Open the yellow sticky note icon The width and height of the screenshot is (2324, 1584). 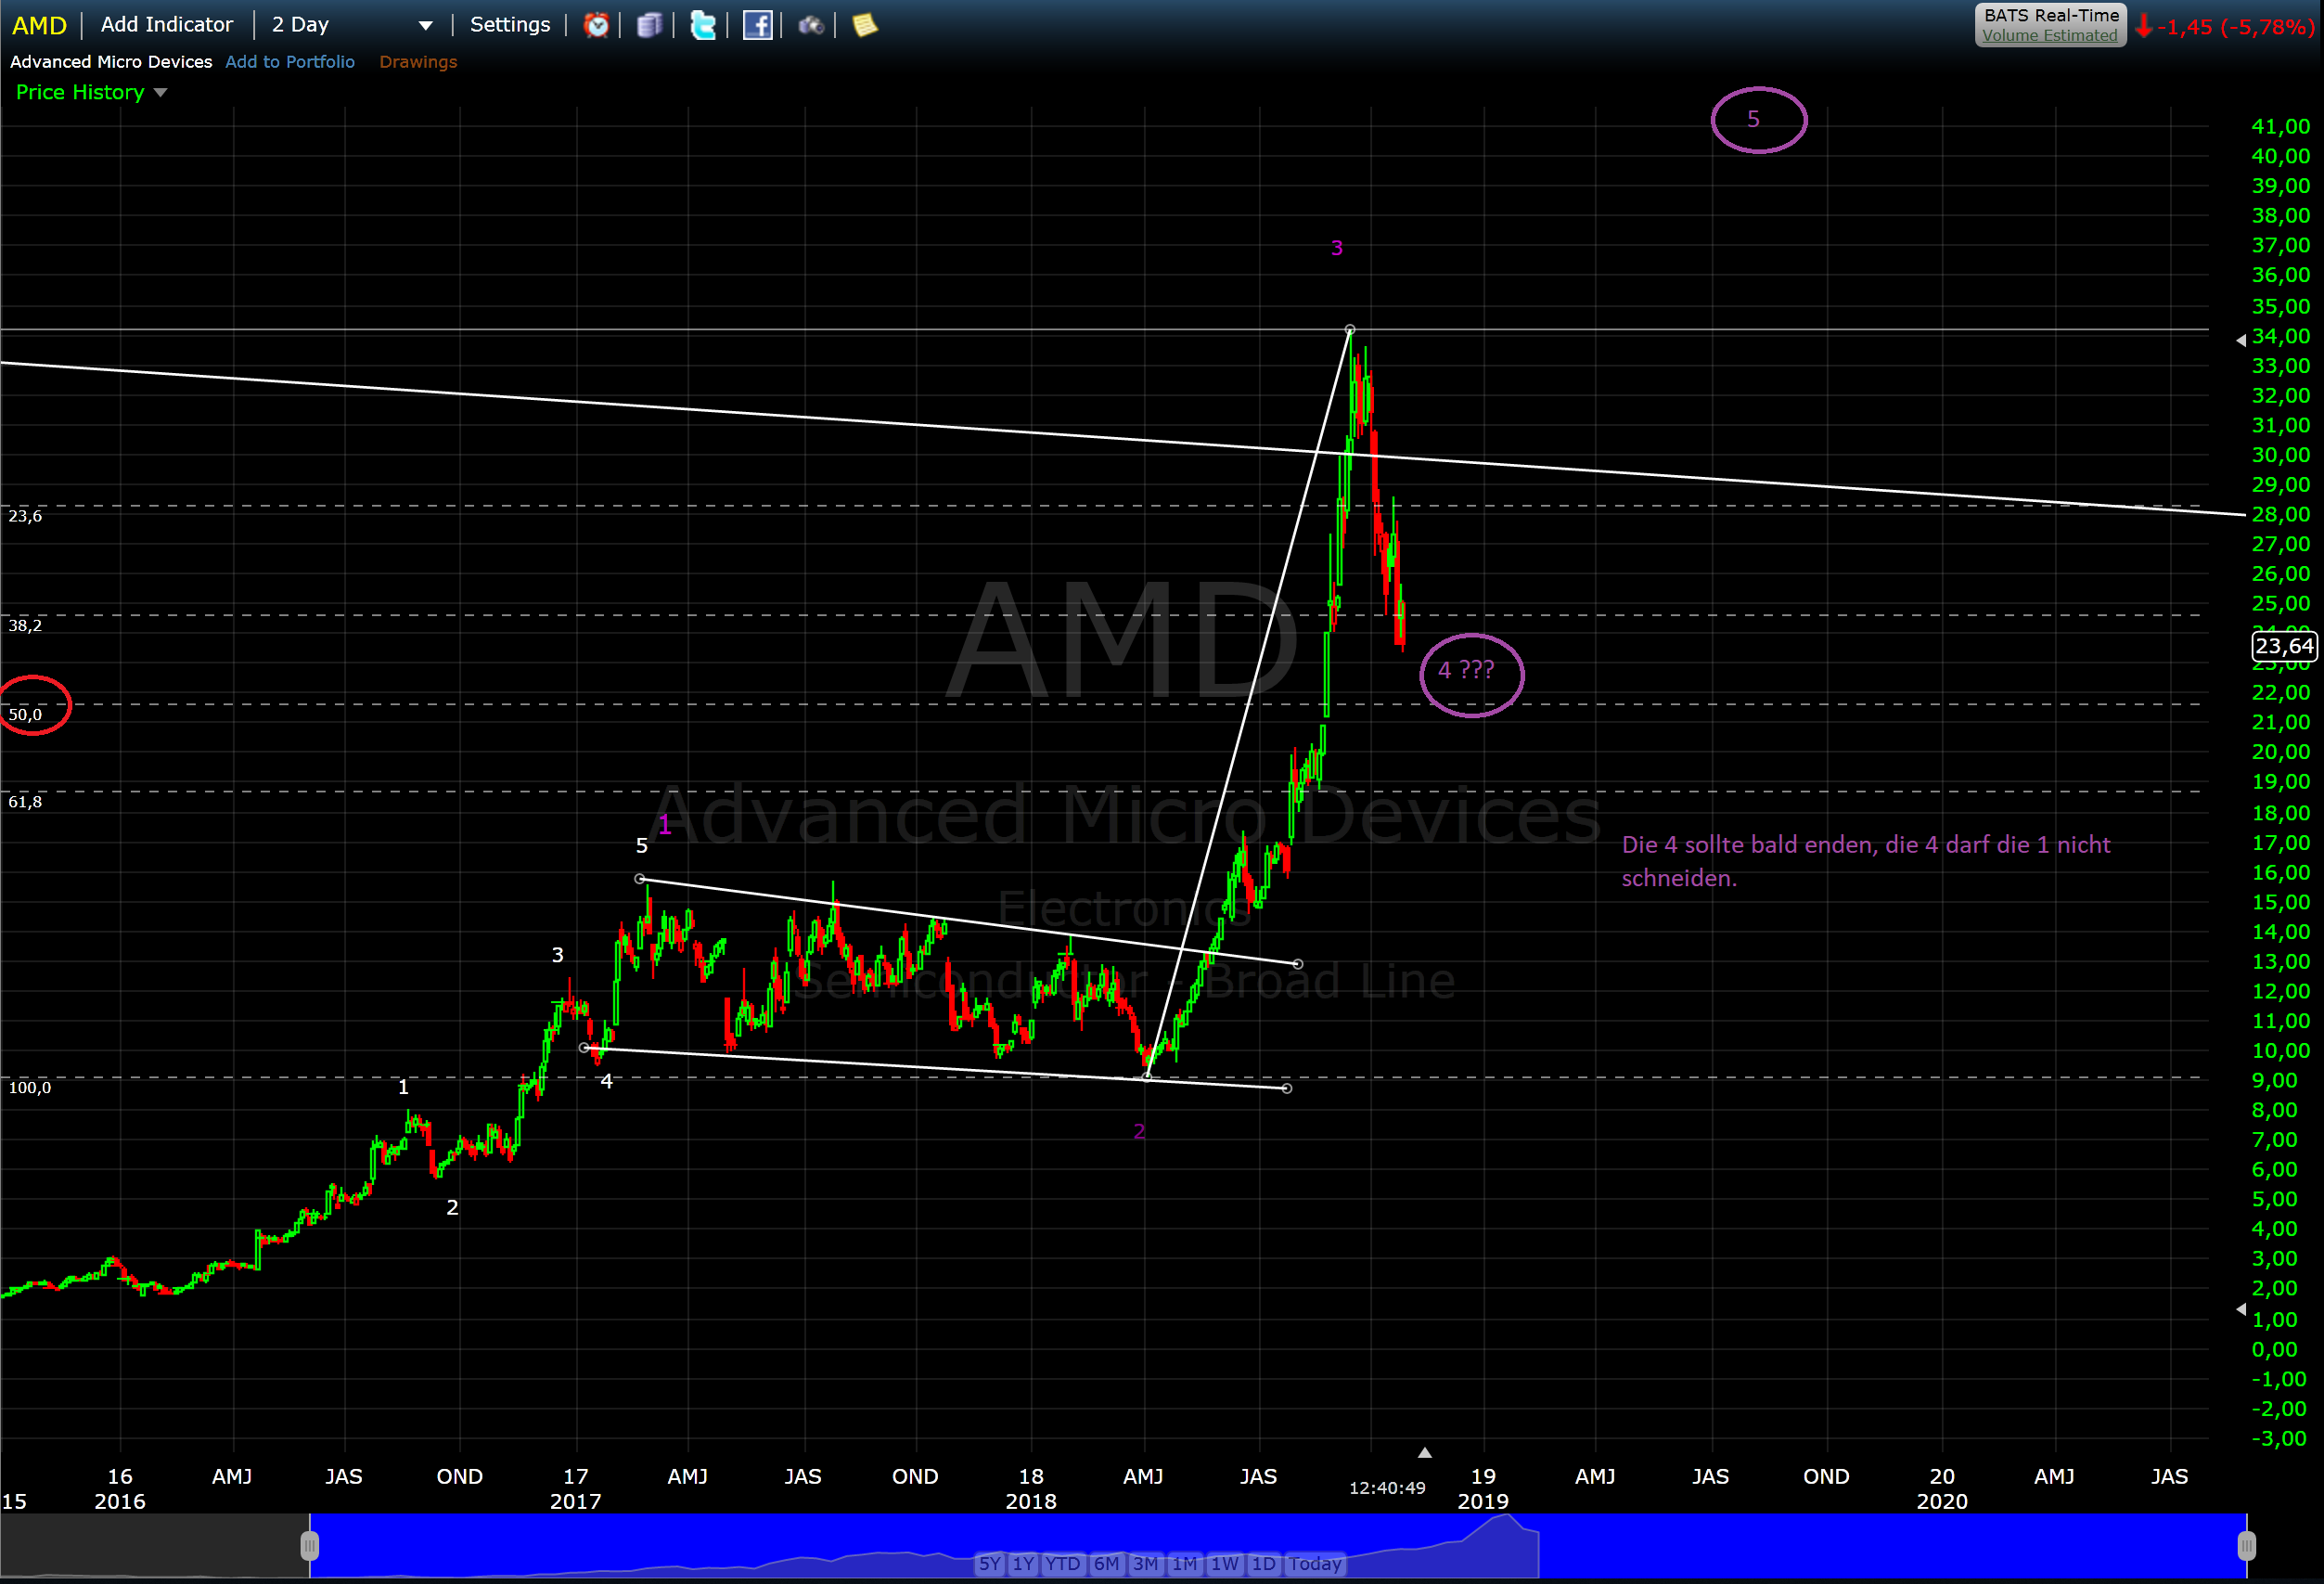864,25
